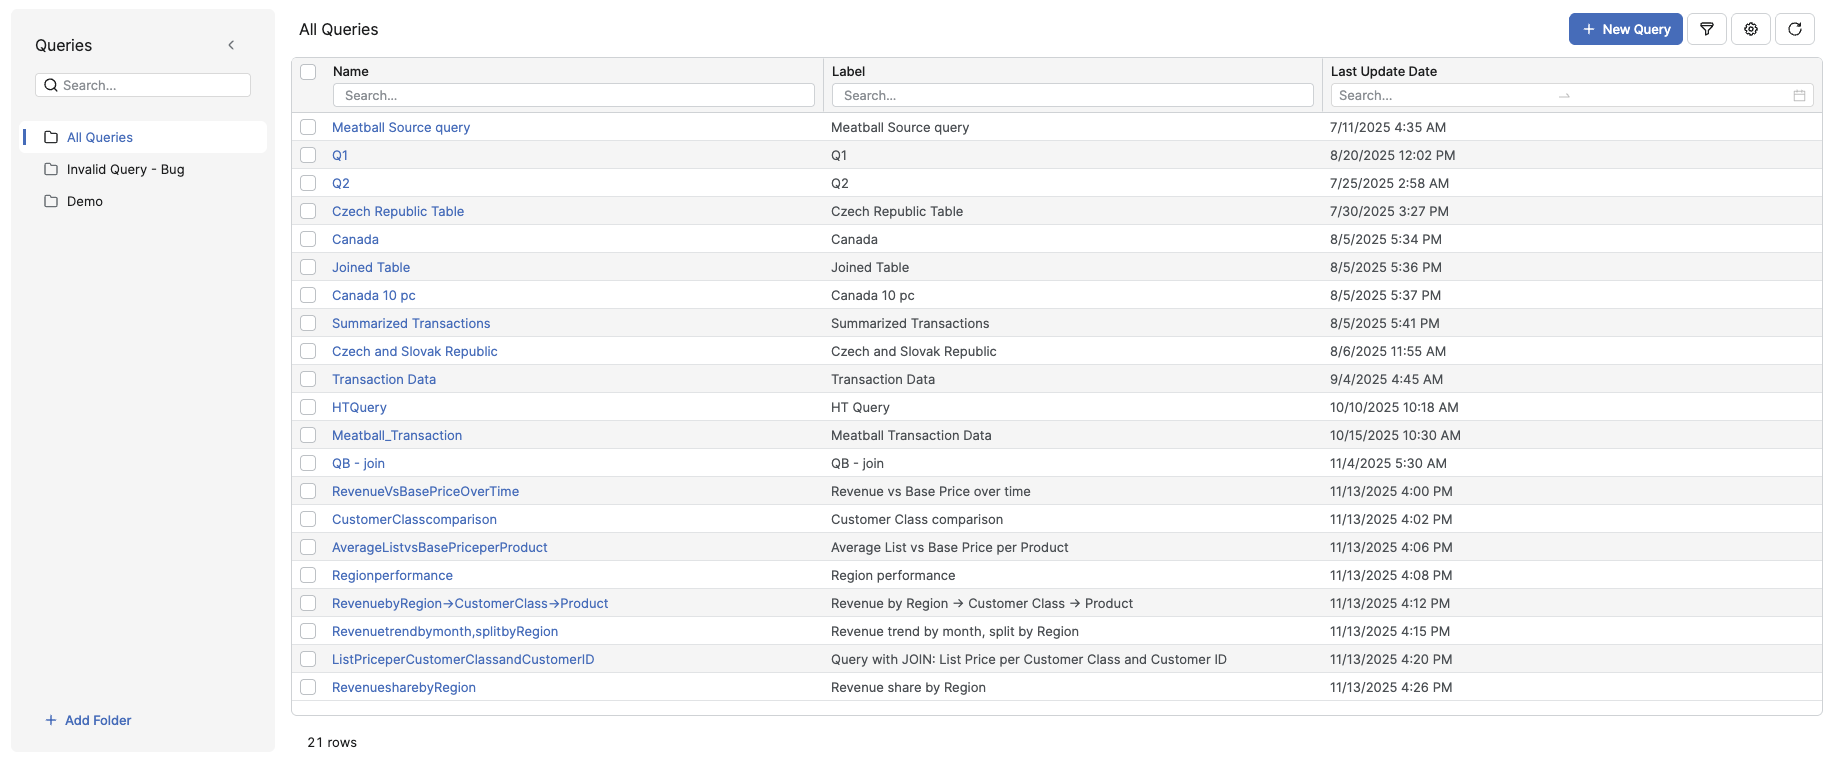Viewport: 1834px width, 764px height.
Task: Click magnifier icon in Queries sidebar search
Action: point(51,85)
